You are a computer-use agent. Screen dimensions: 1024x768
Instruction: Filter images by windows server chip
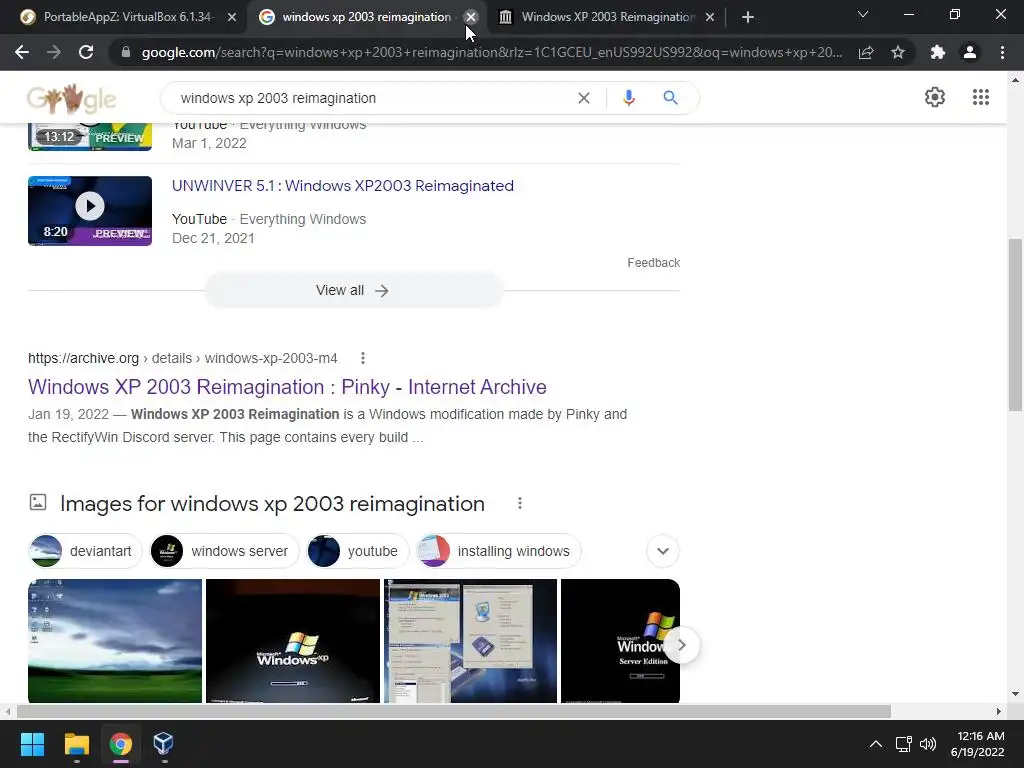click(224, 551)
